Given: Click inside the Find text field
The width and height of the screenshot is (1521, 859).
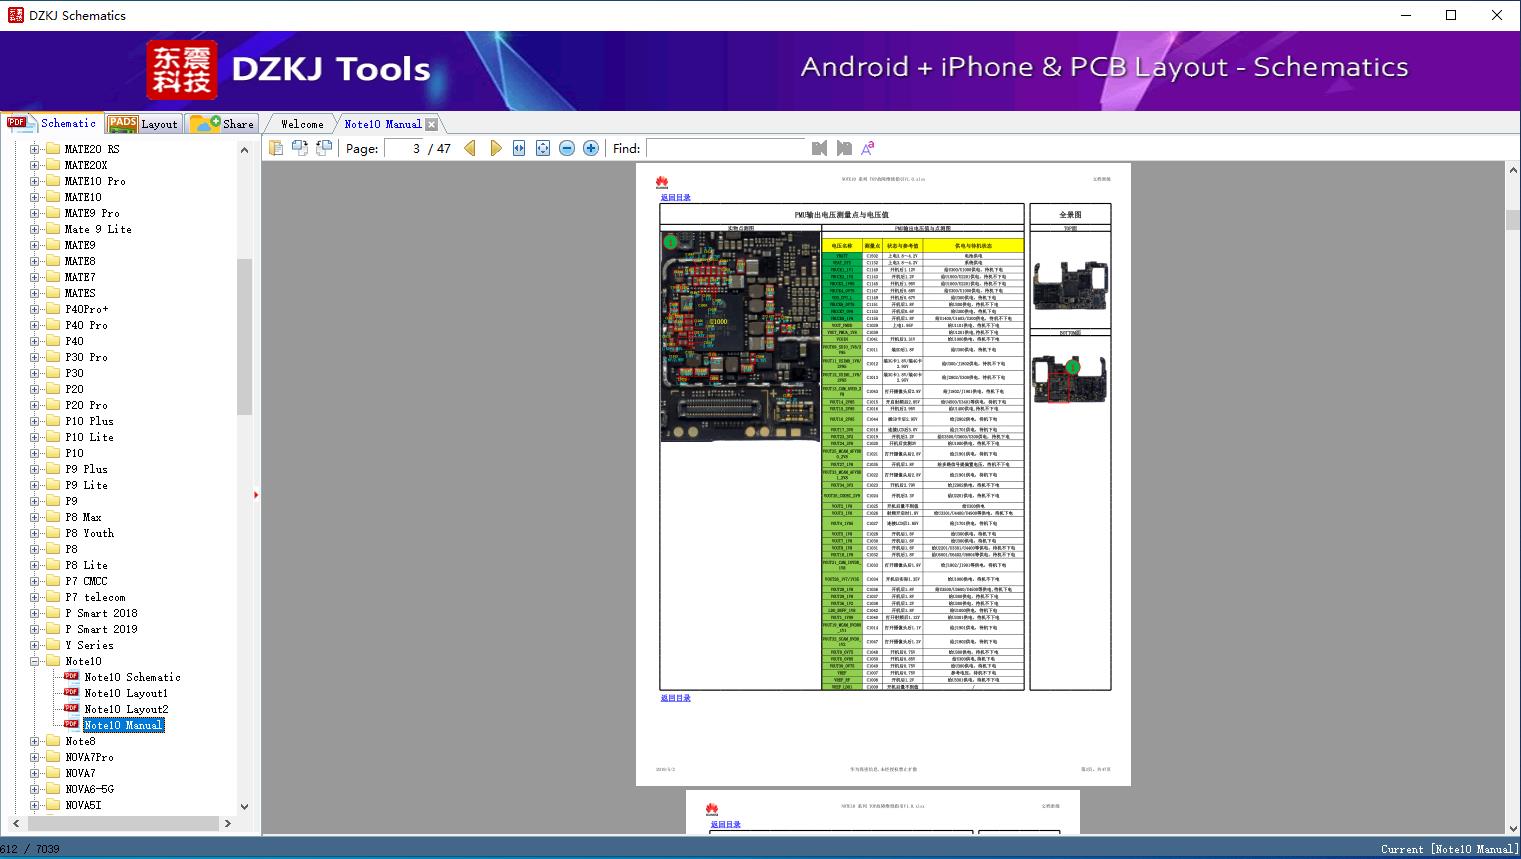Looking at the screenshot, I should click(x=725, y=148).
